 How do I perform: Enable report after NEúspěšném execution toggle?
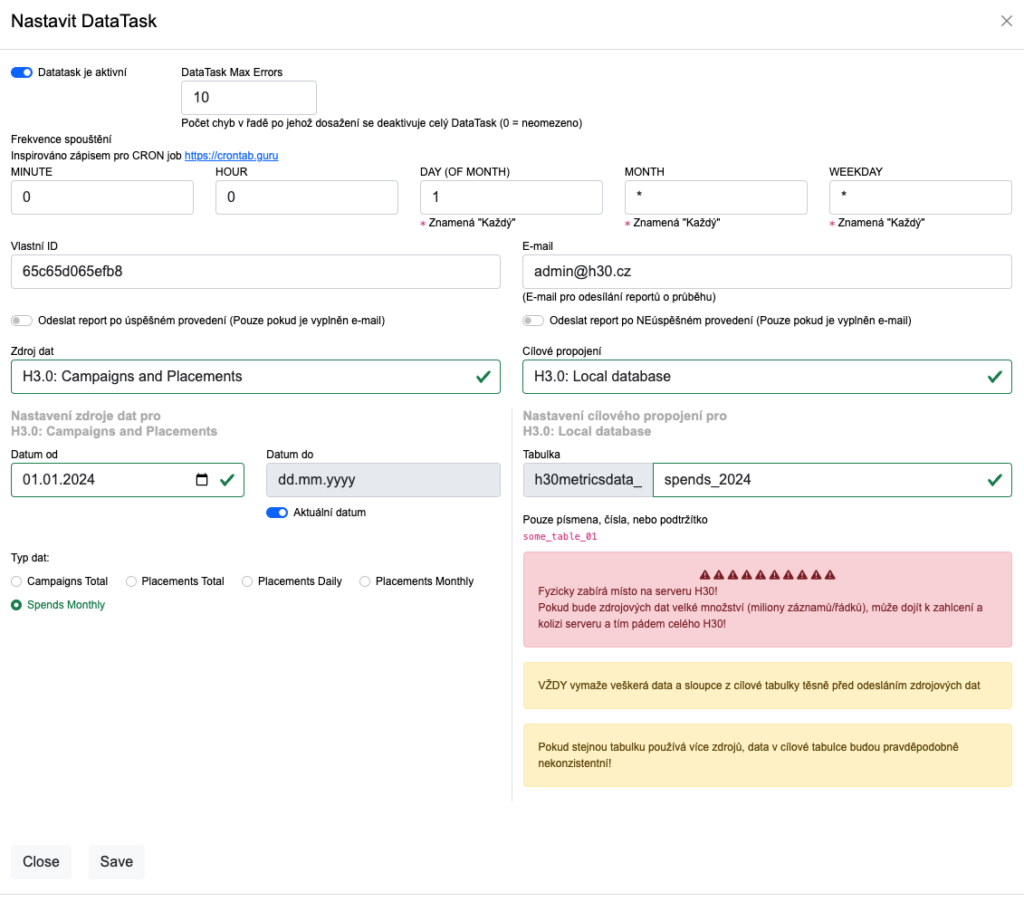534,321
